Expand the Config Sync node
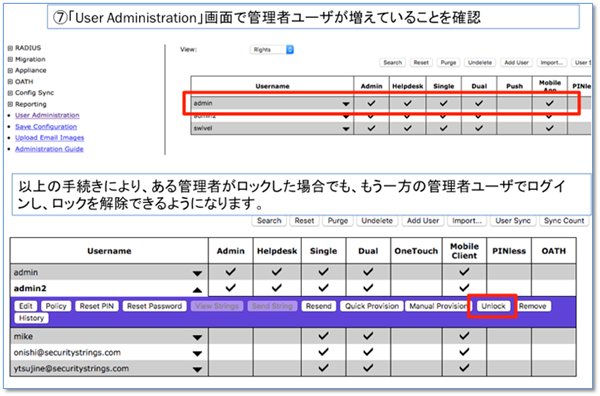 [x=10, y=93]
